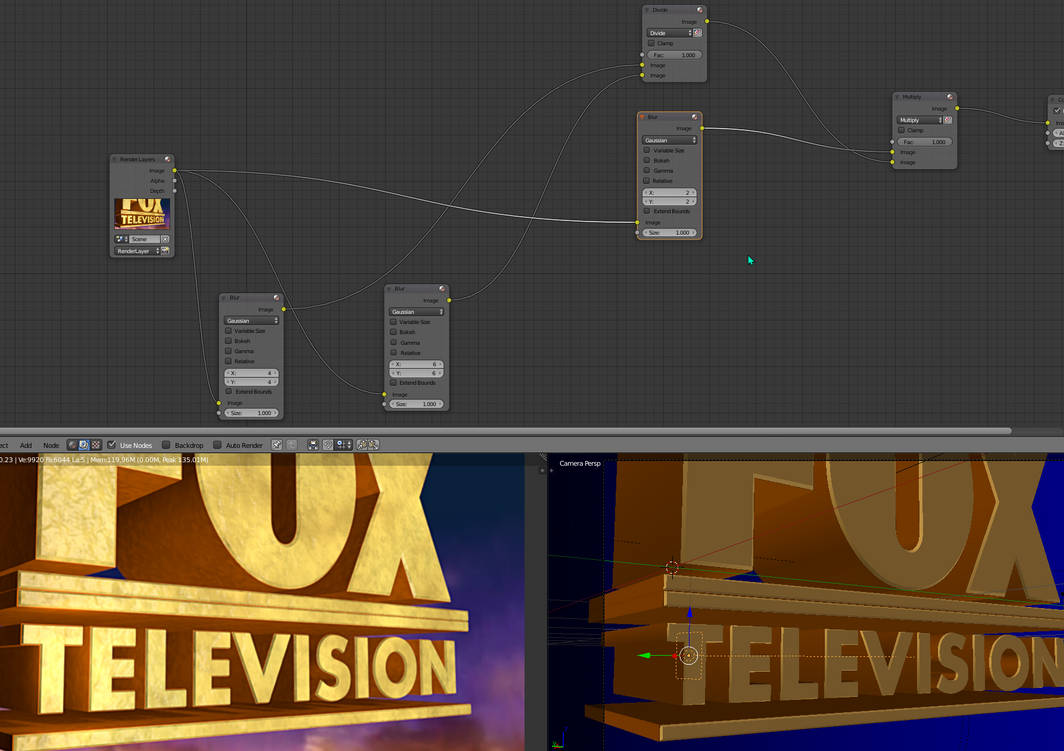The width and height of the screenshot is (1064, 751).
Task: Toggle the snap magnet icon in node header
Action: point(328,445)
